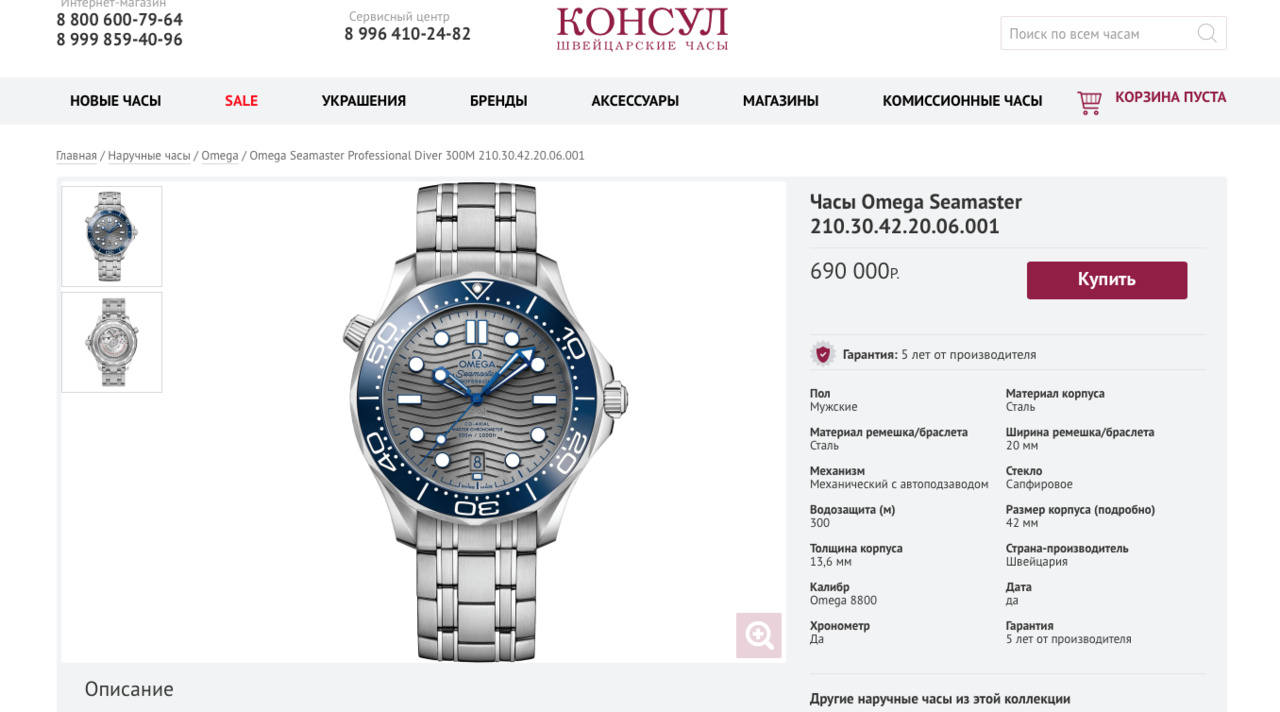Open the SALE menu item

(x=241, y=101)
